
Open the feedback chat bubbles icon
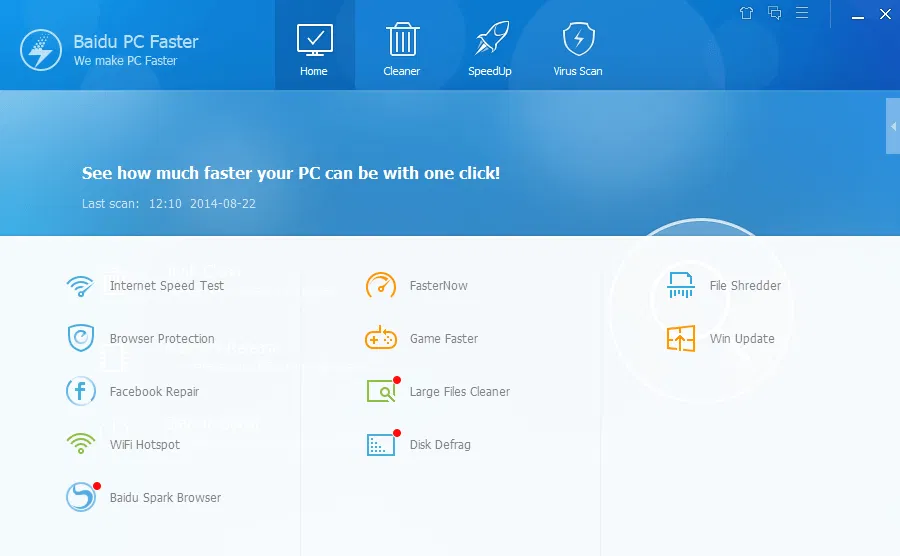tap(774, 13)
